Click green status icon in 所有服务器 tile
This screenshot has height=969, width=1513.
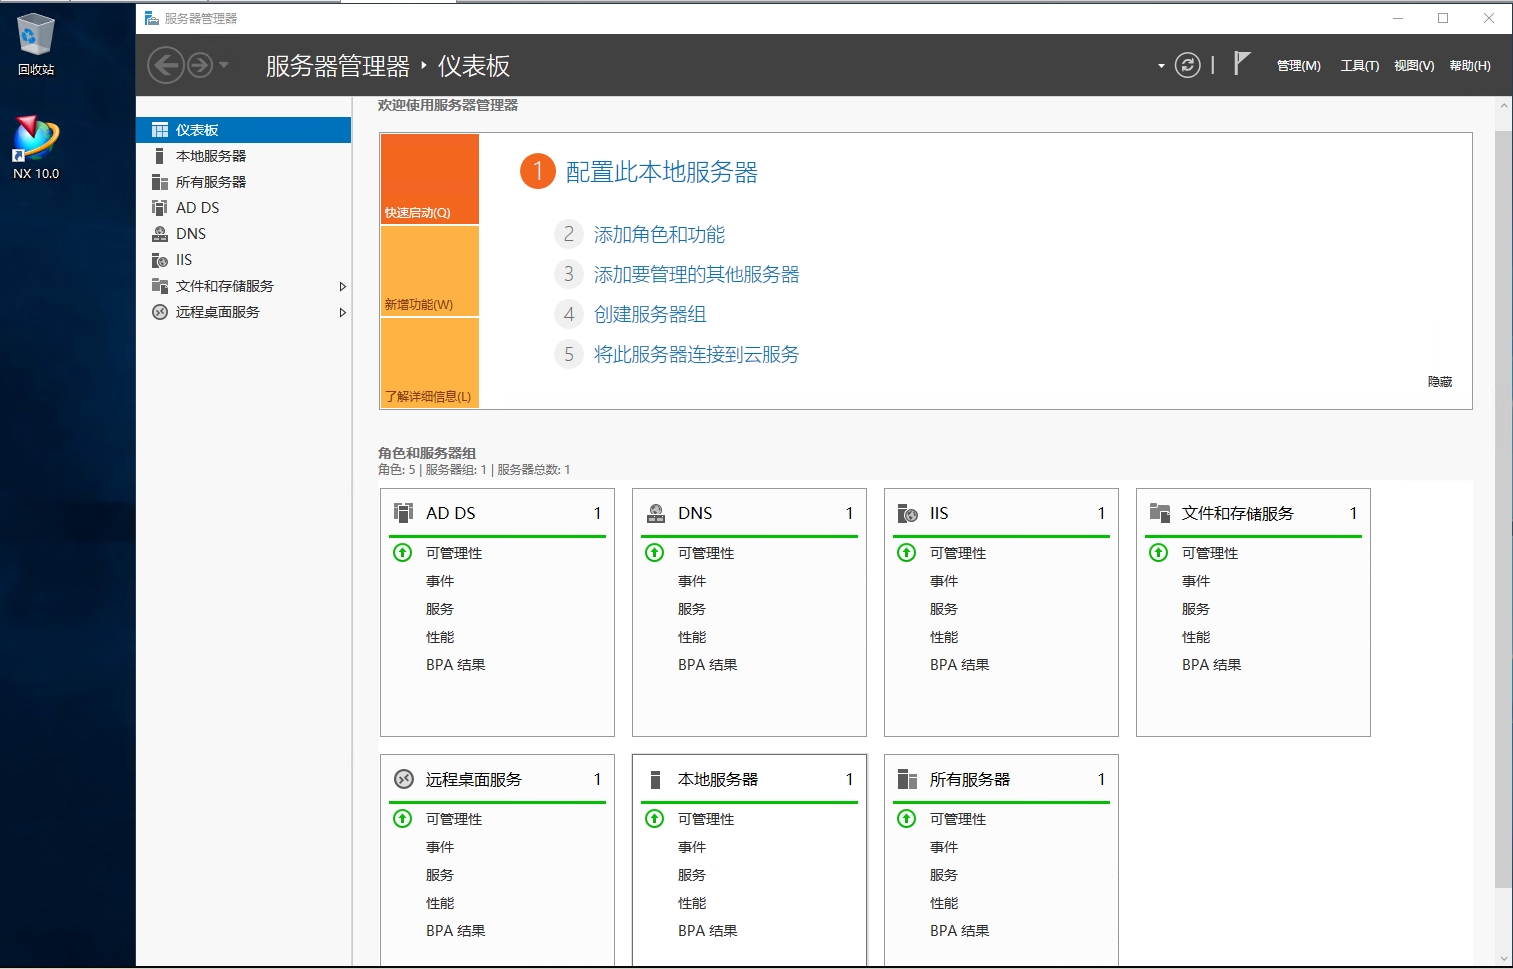click(907, 818)
